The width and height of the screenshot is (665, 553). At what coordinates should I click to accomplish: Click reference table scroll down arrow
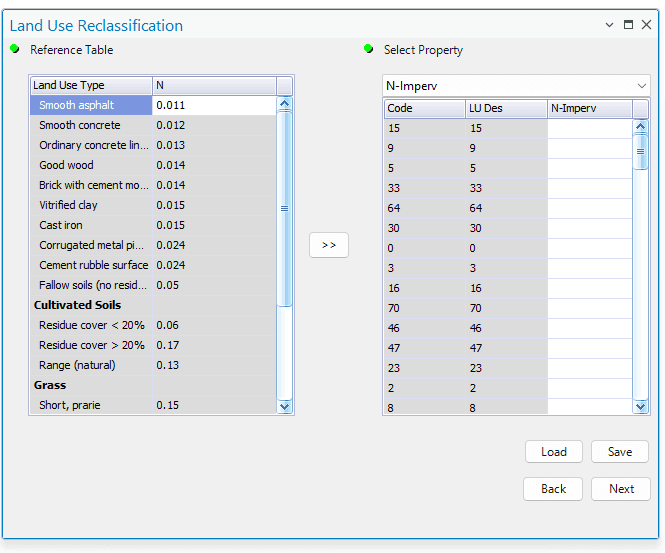[285, 406]
